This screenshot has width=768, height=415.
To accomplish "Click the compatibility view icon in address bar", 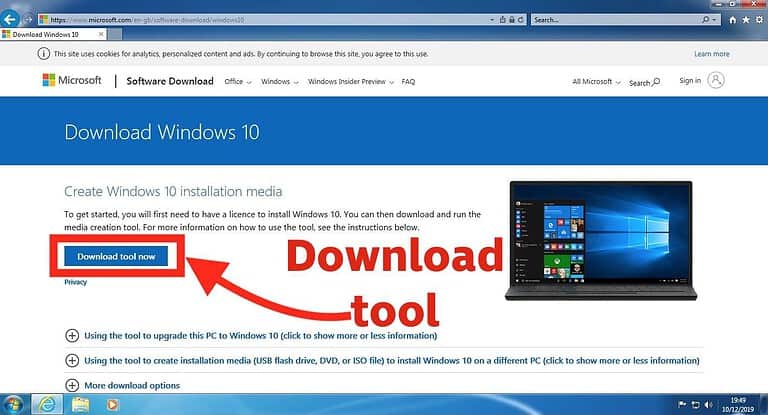I will tap(503, 20).
